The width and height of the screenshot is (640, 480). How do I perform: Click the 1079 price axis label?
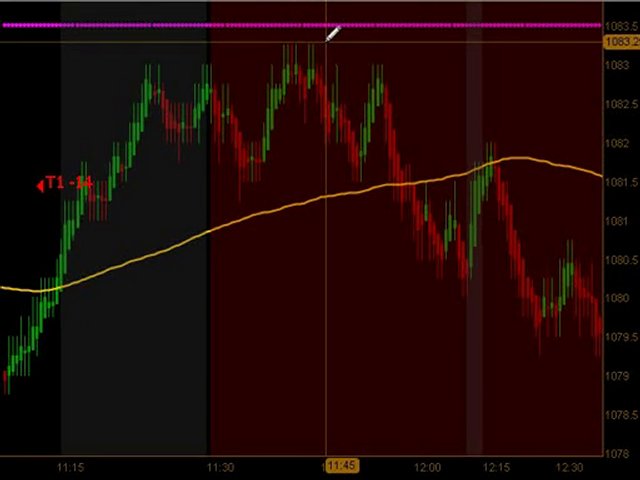tap(617, 376)
